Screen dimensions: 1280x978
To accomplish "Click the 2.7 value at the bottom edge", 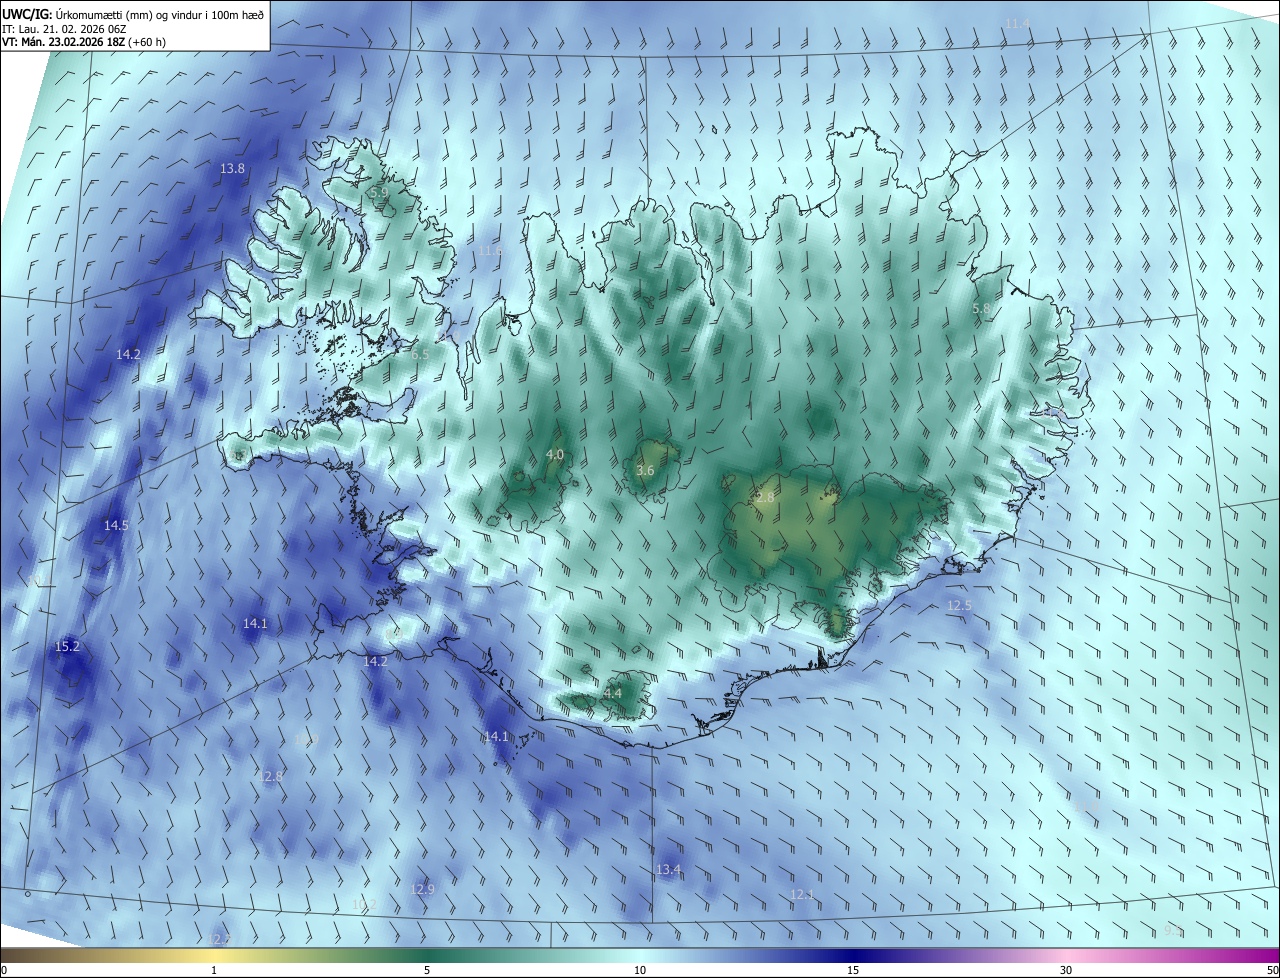I will click(222, 939).
